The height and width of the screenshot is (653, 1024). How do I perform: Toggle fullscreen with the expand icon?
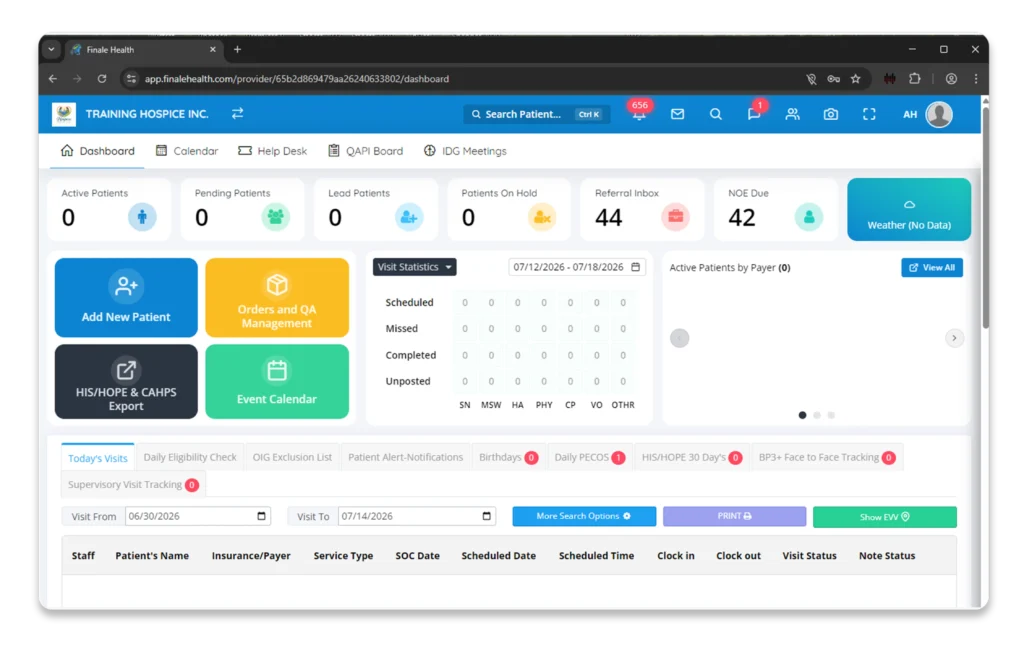pos(869,114)
